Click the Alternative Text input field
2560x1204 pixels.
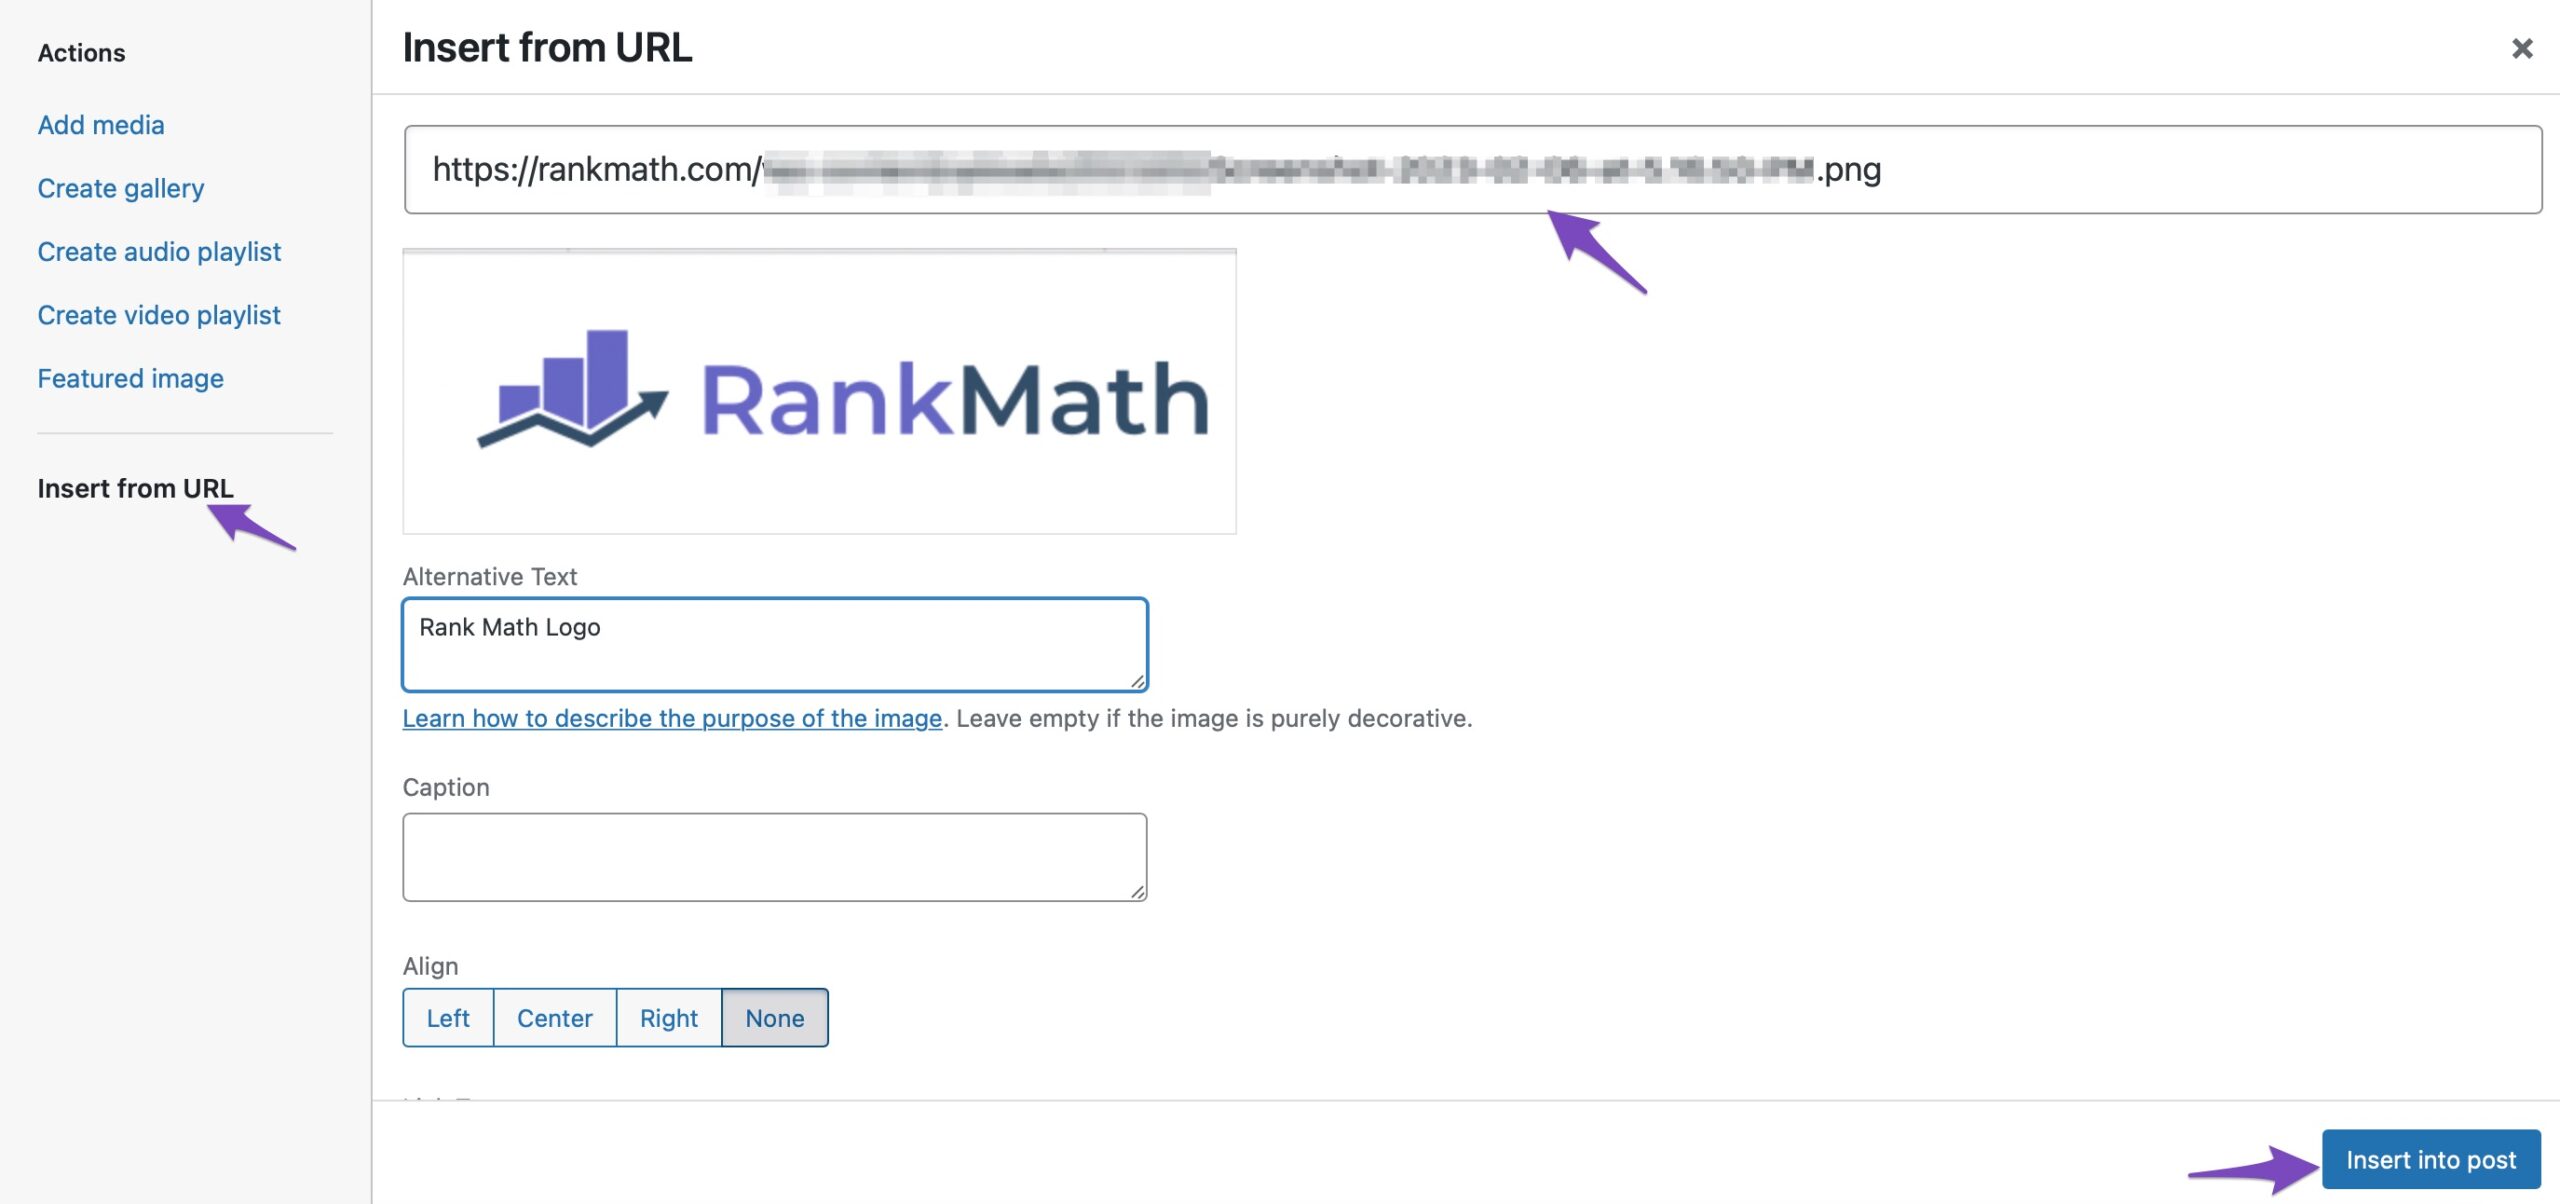(x=776, y=644)
